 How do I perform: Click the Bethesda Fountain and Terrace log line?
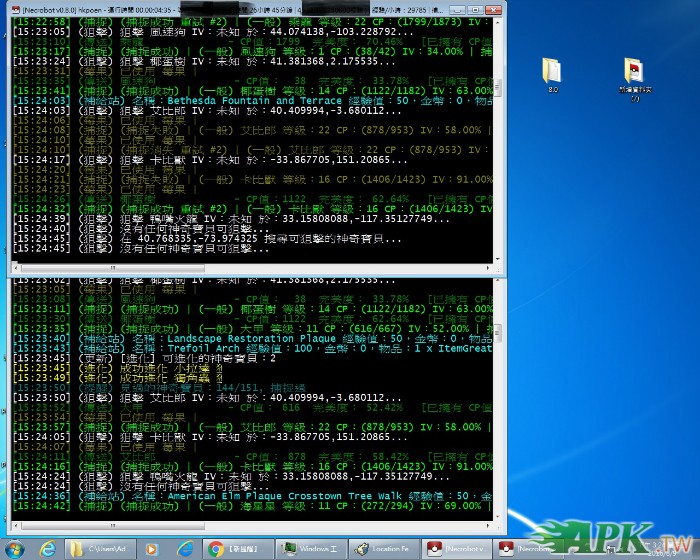click(x=250, y=101)
